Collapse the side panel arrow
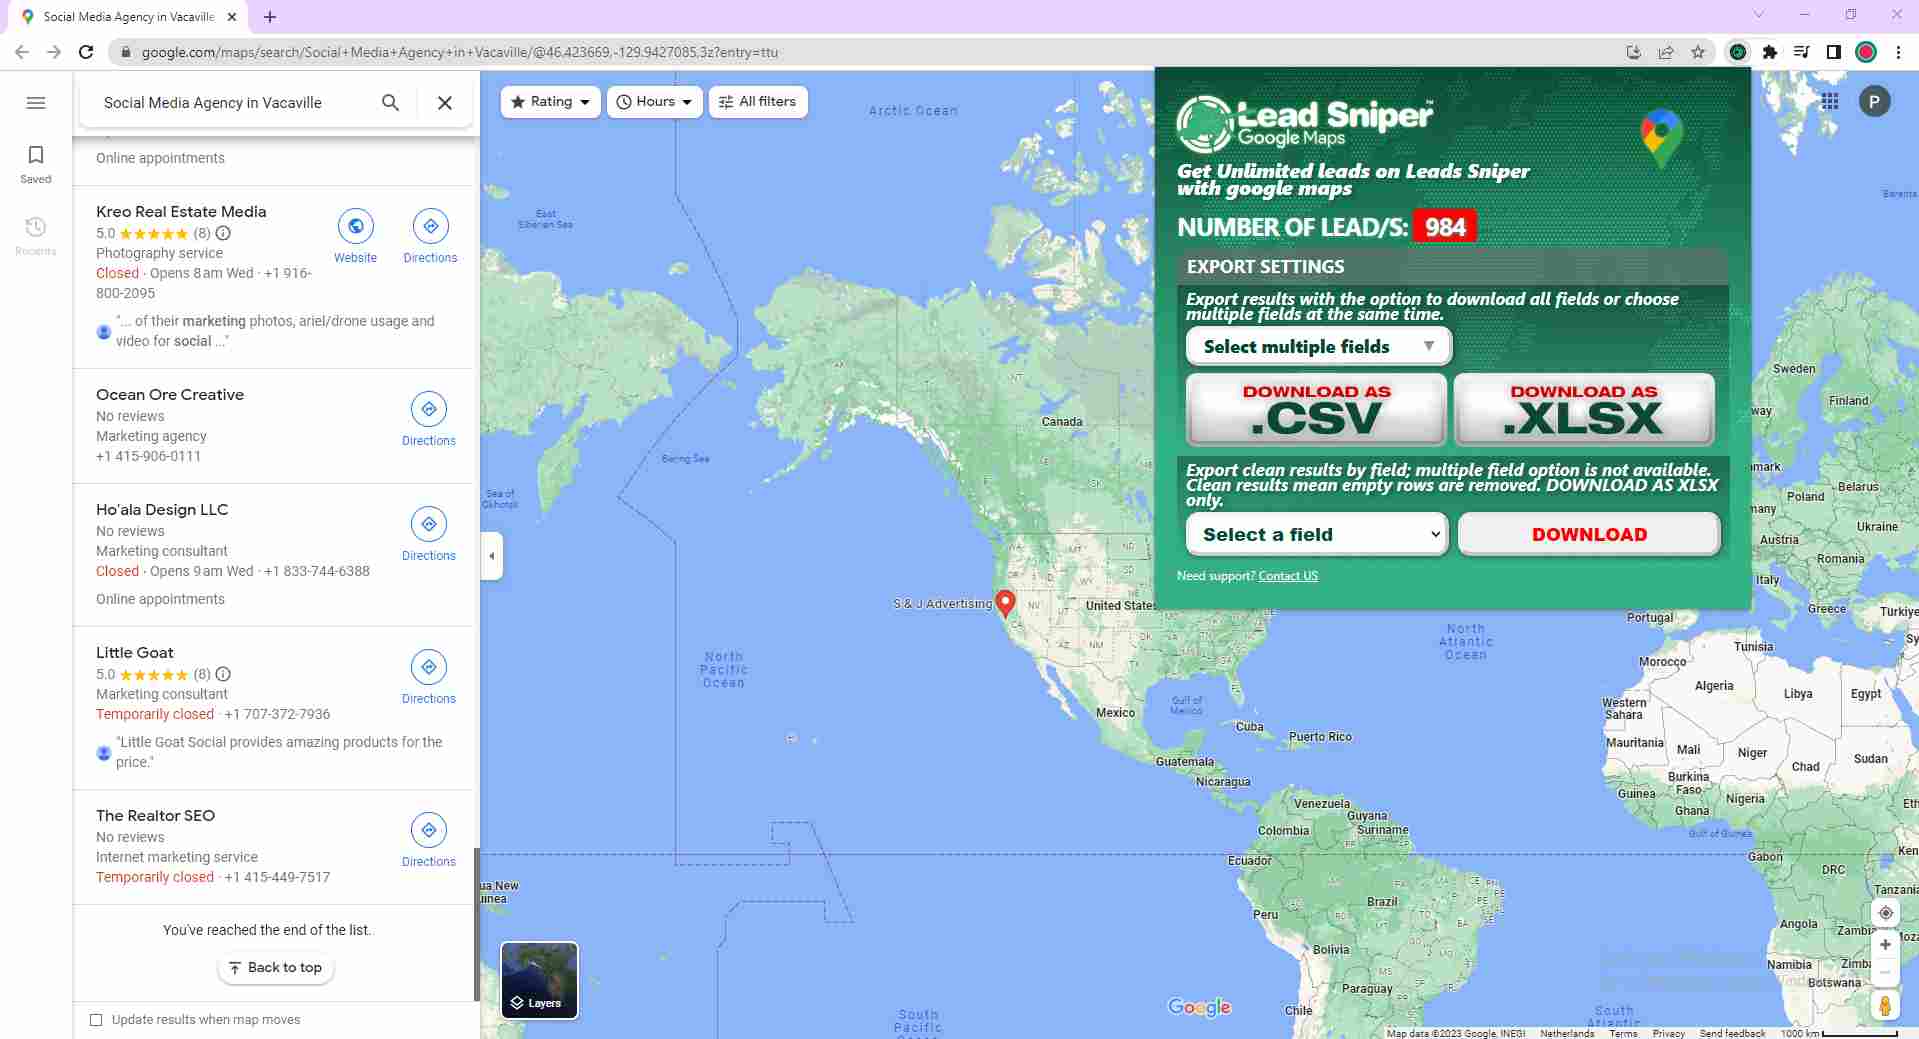 click(491, 556)
